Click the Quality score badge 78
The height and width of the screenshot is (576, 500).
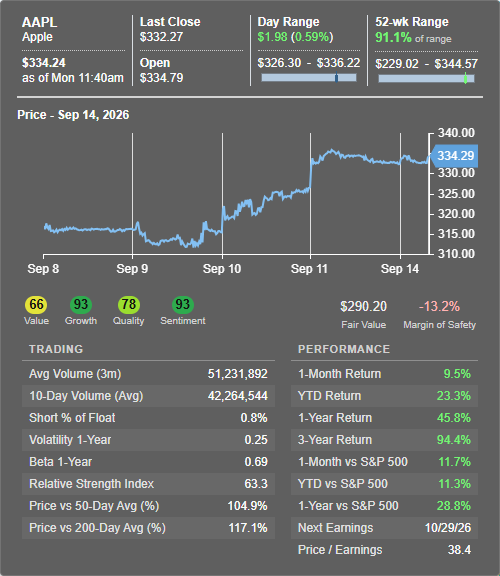[129, 305]
